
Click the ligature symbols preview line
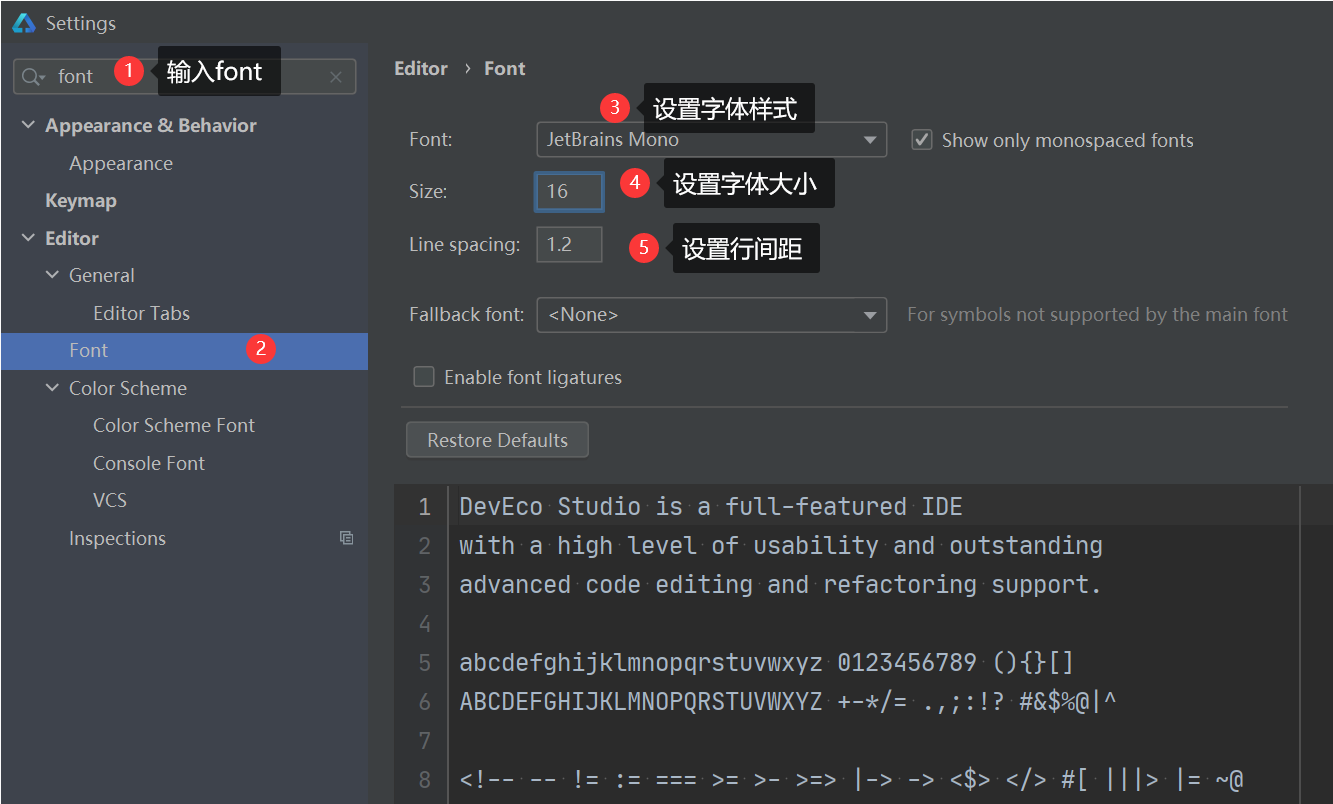coord(851,780)
